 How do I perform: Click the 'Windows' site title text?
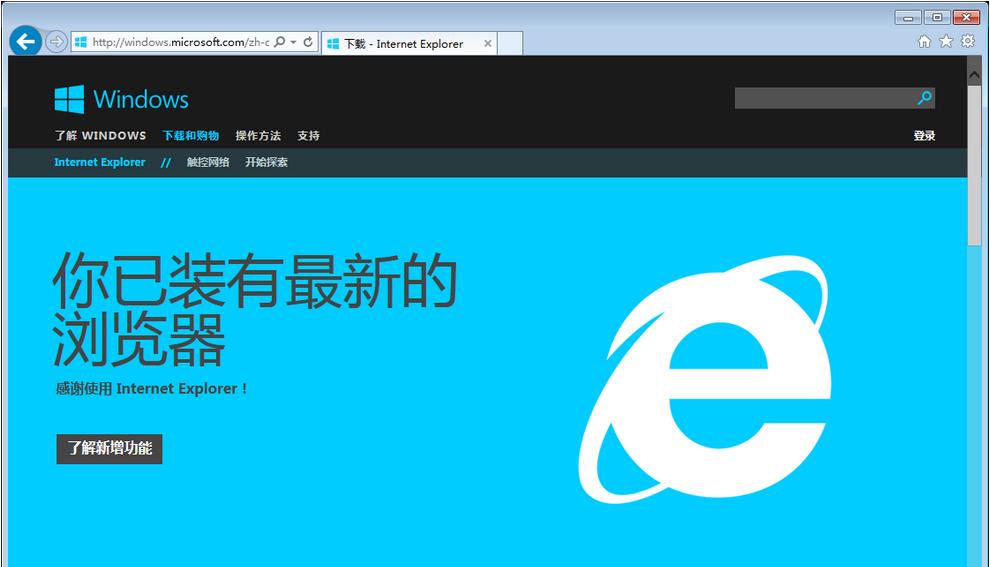click(x=141, y=100)
